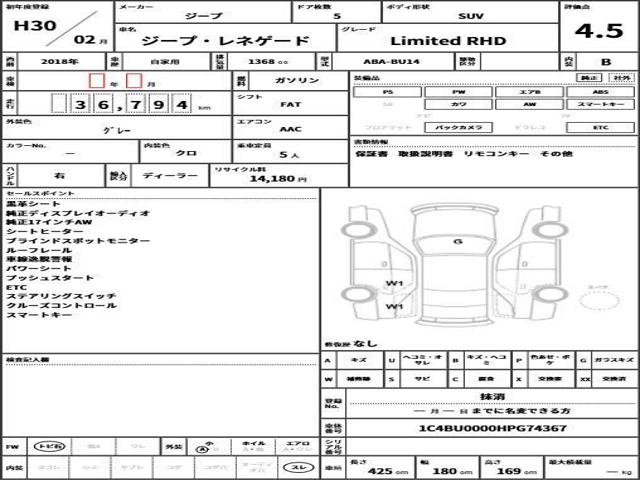Image resolution: width=640 pixels, height=480 pixels.
Task: Select 保証書 in document info
Action: (x=371, y=154)
